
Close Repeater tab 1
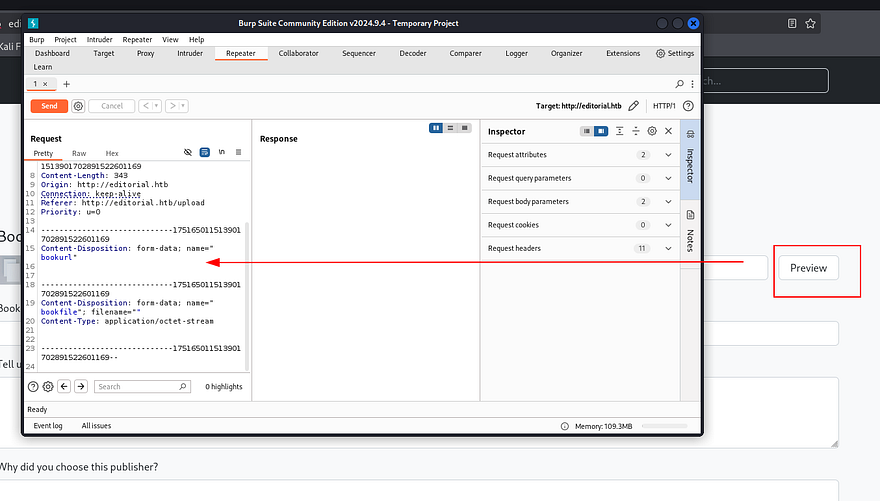pyautogui.click(x=45, y=84)
